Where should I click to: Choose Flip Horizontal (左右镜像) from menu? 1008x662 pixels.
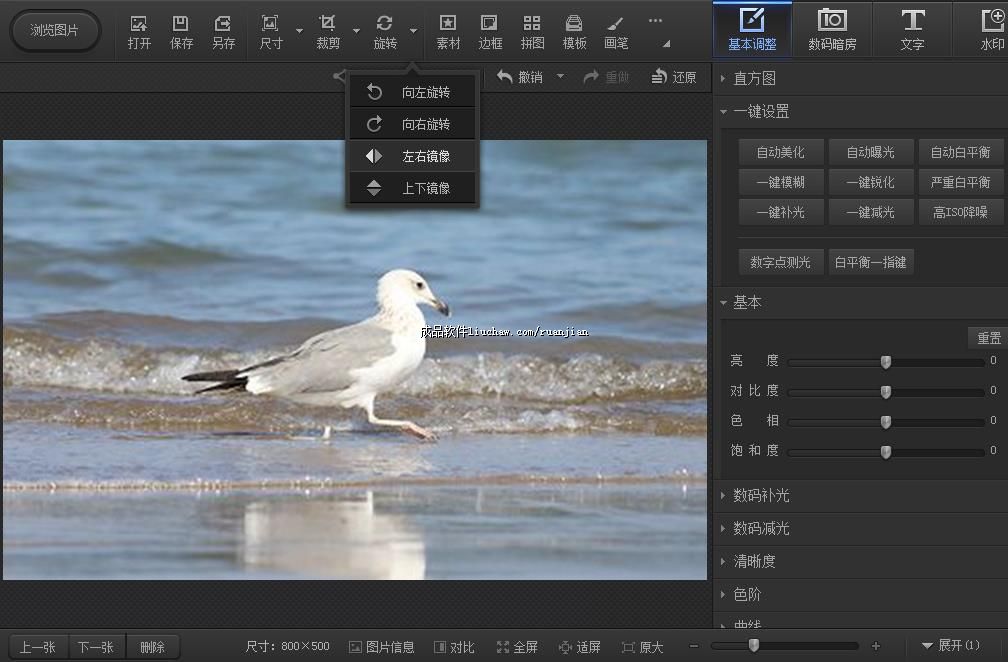point(413,157)
